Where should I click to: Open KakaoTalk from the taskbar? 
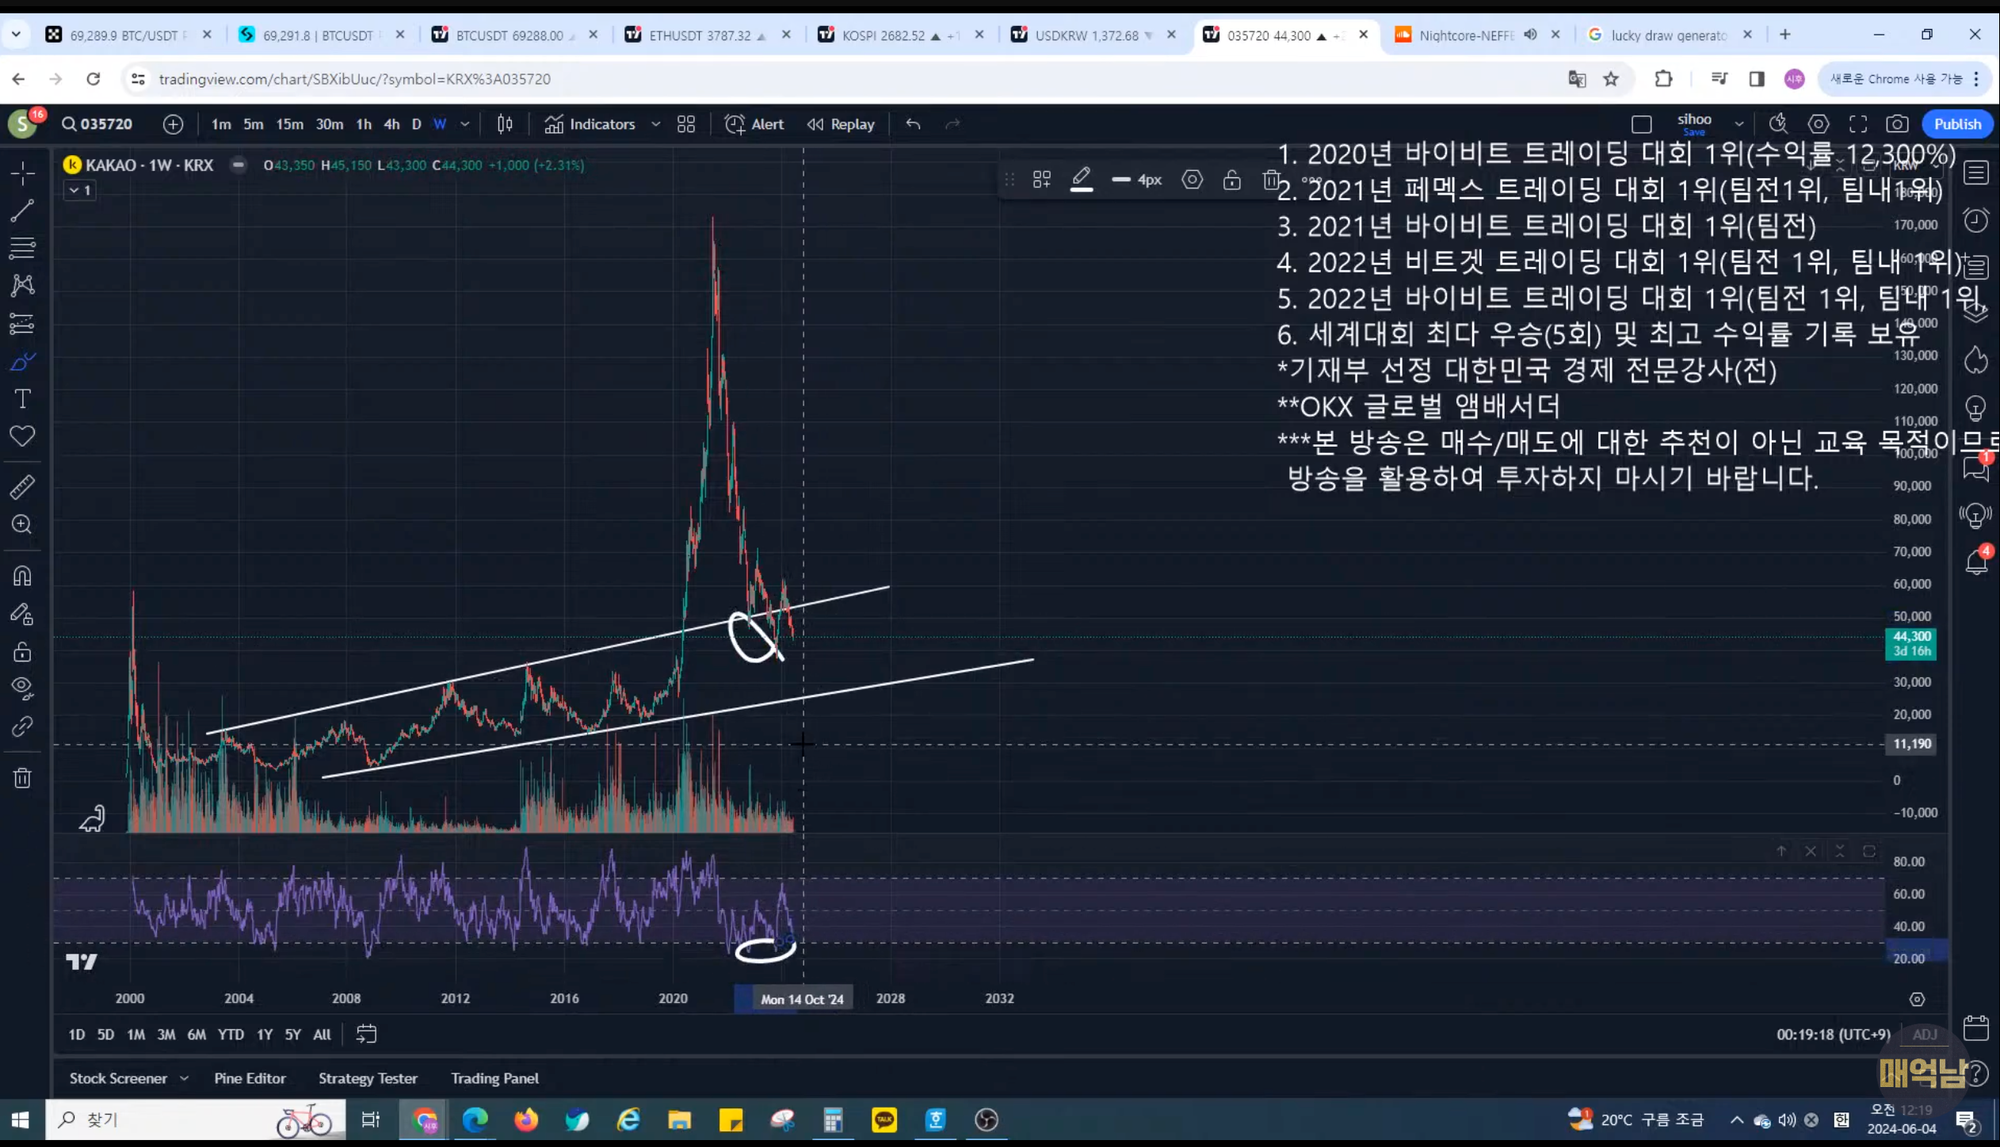(884, 1120)
